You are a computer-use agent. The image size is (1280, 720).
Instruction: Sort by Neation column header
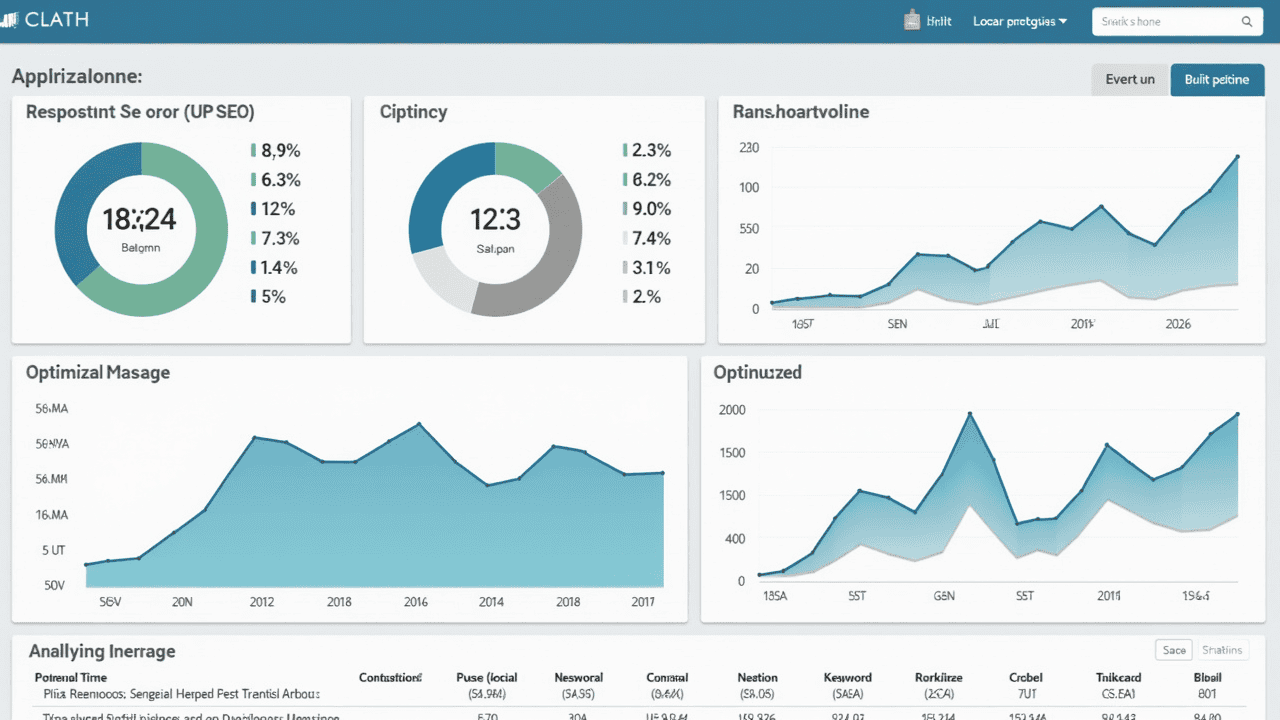[x=757, y=678]
